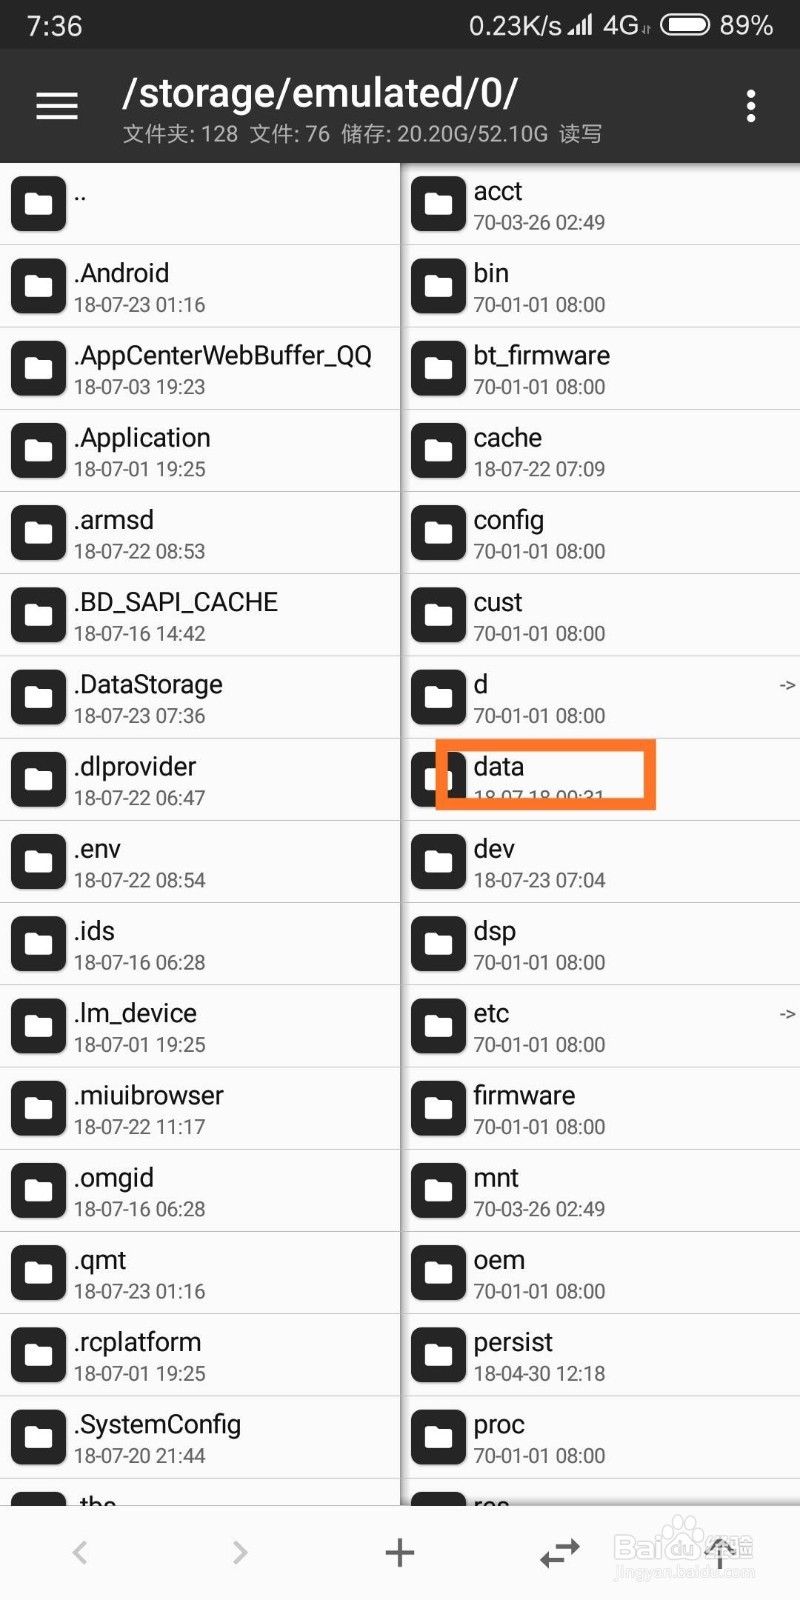Viewport: 800px width, 1600px height.
Task: Tap the swap panels arrows icon
Action: click(560, 1552)
